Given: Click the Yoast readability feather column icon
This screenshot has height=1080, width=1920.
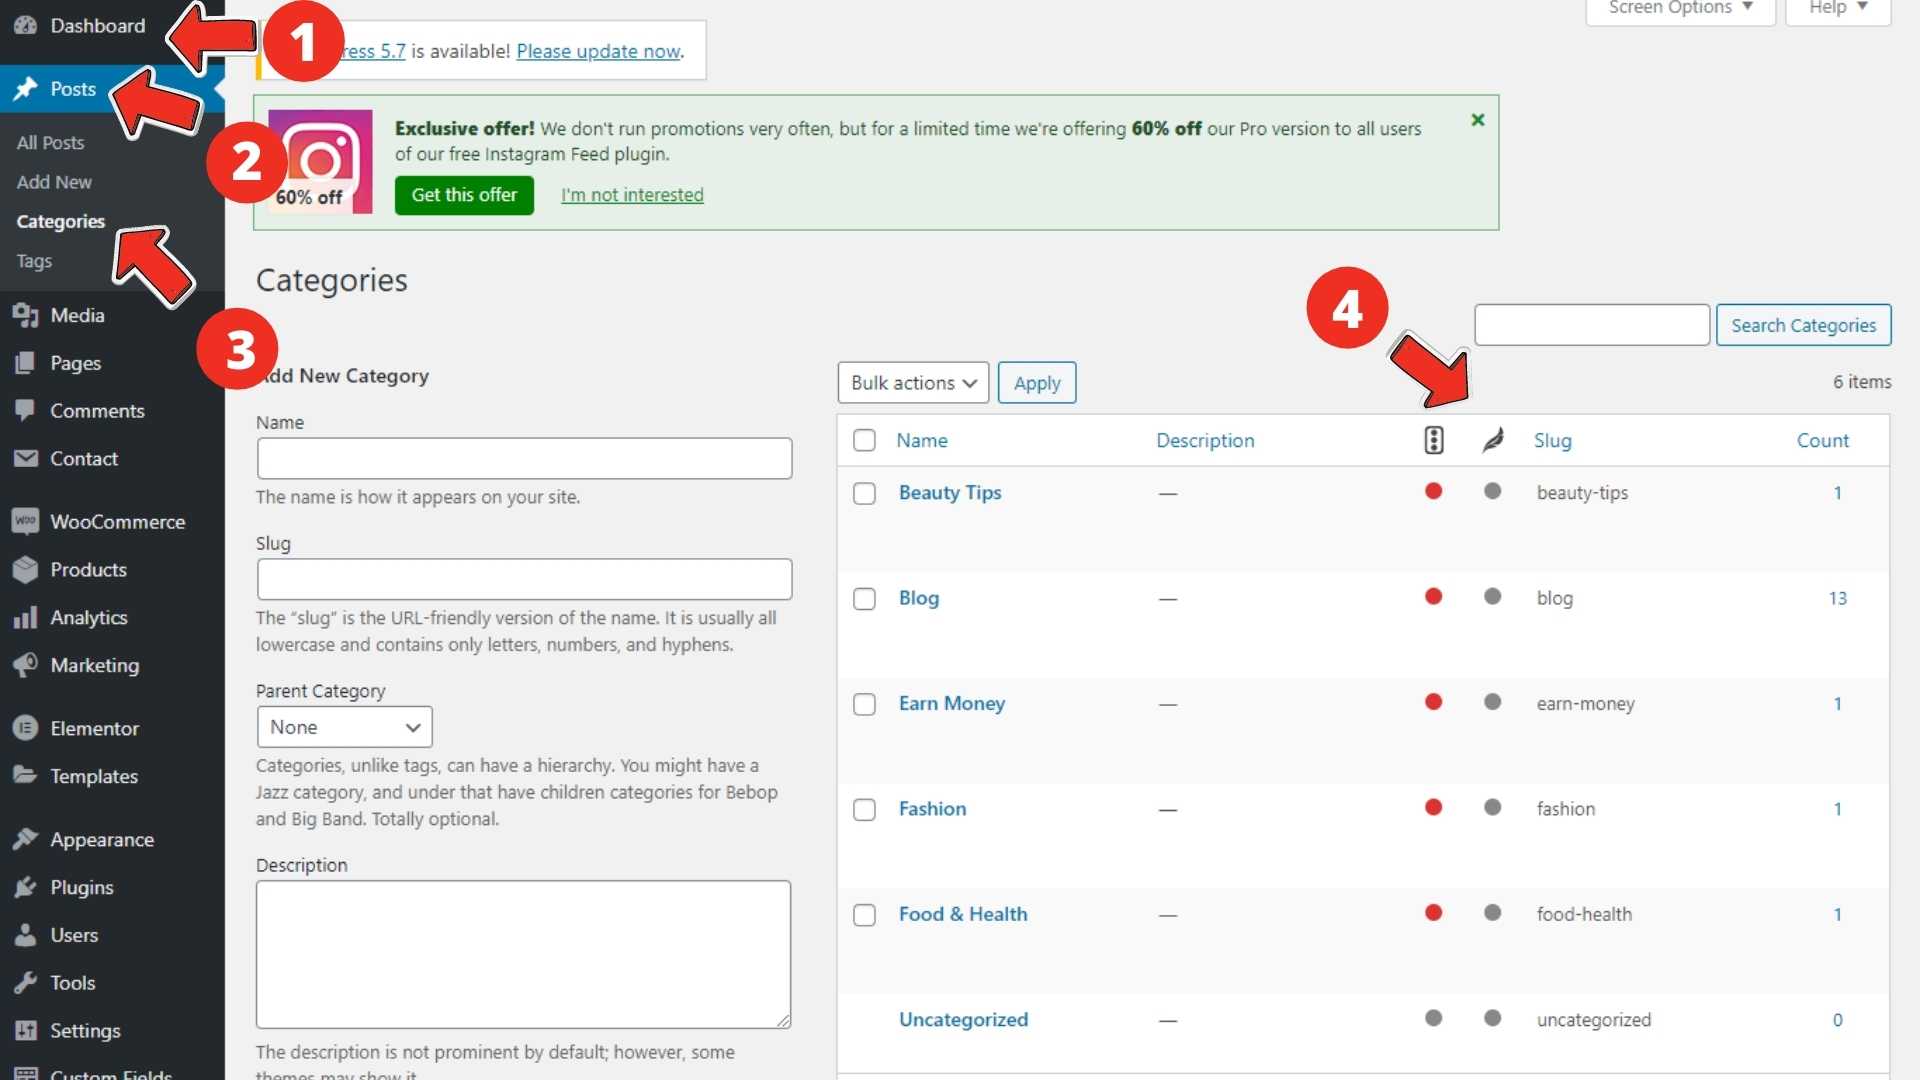Looking at the screenshot, I should [x=1492, y=440].
